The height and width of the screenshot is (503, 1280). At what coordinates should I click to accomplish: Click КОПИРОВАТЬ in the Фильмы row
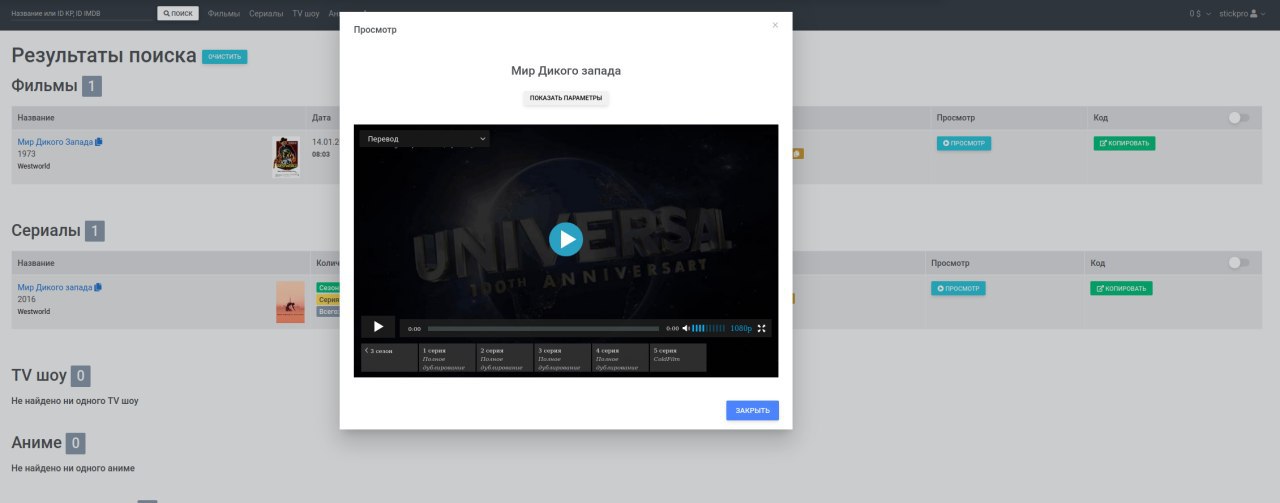tap(1124, 143)
